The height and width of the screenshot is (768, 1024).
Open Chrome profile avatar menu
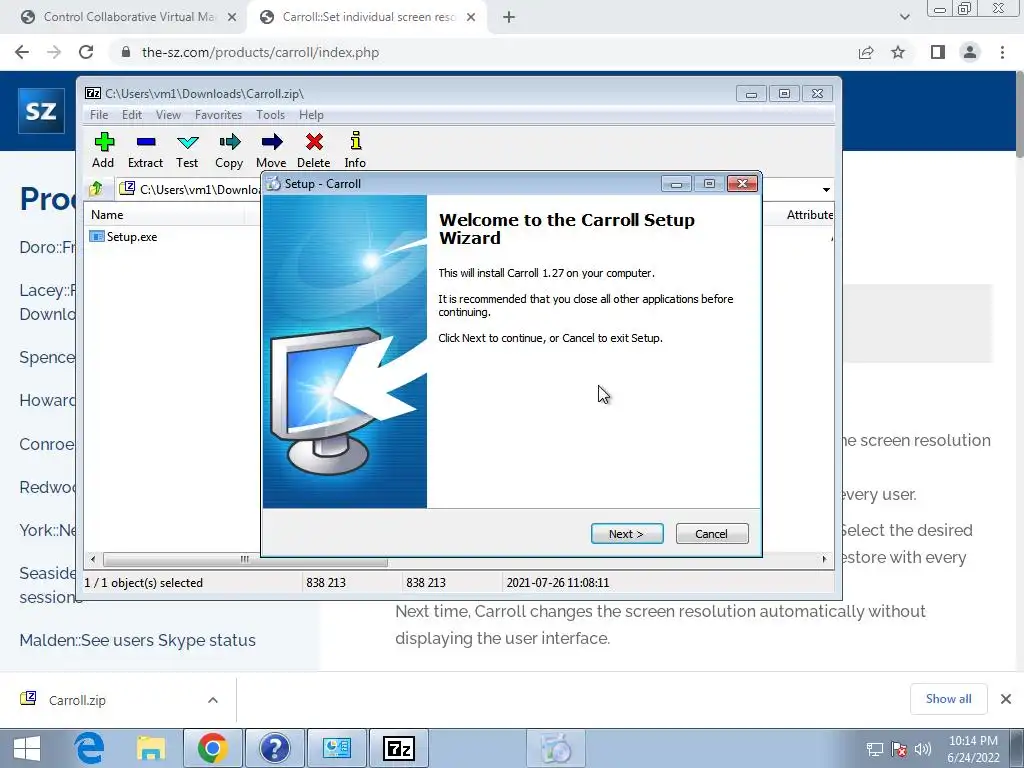[x=970, y=52]
